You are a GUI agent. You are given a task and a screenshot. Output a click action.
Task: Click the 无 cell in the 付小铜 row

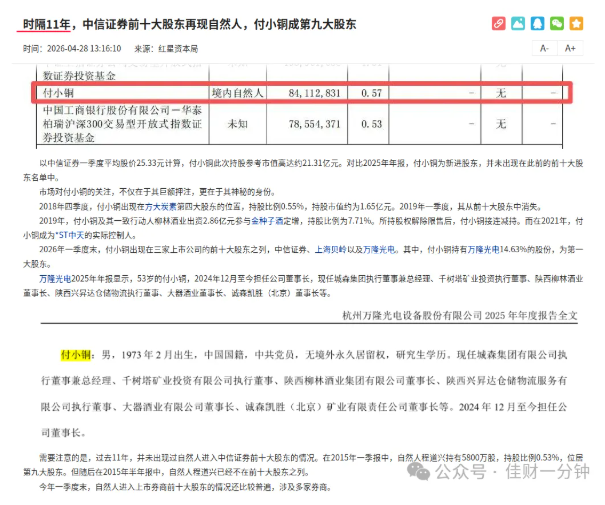[501, 93]
